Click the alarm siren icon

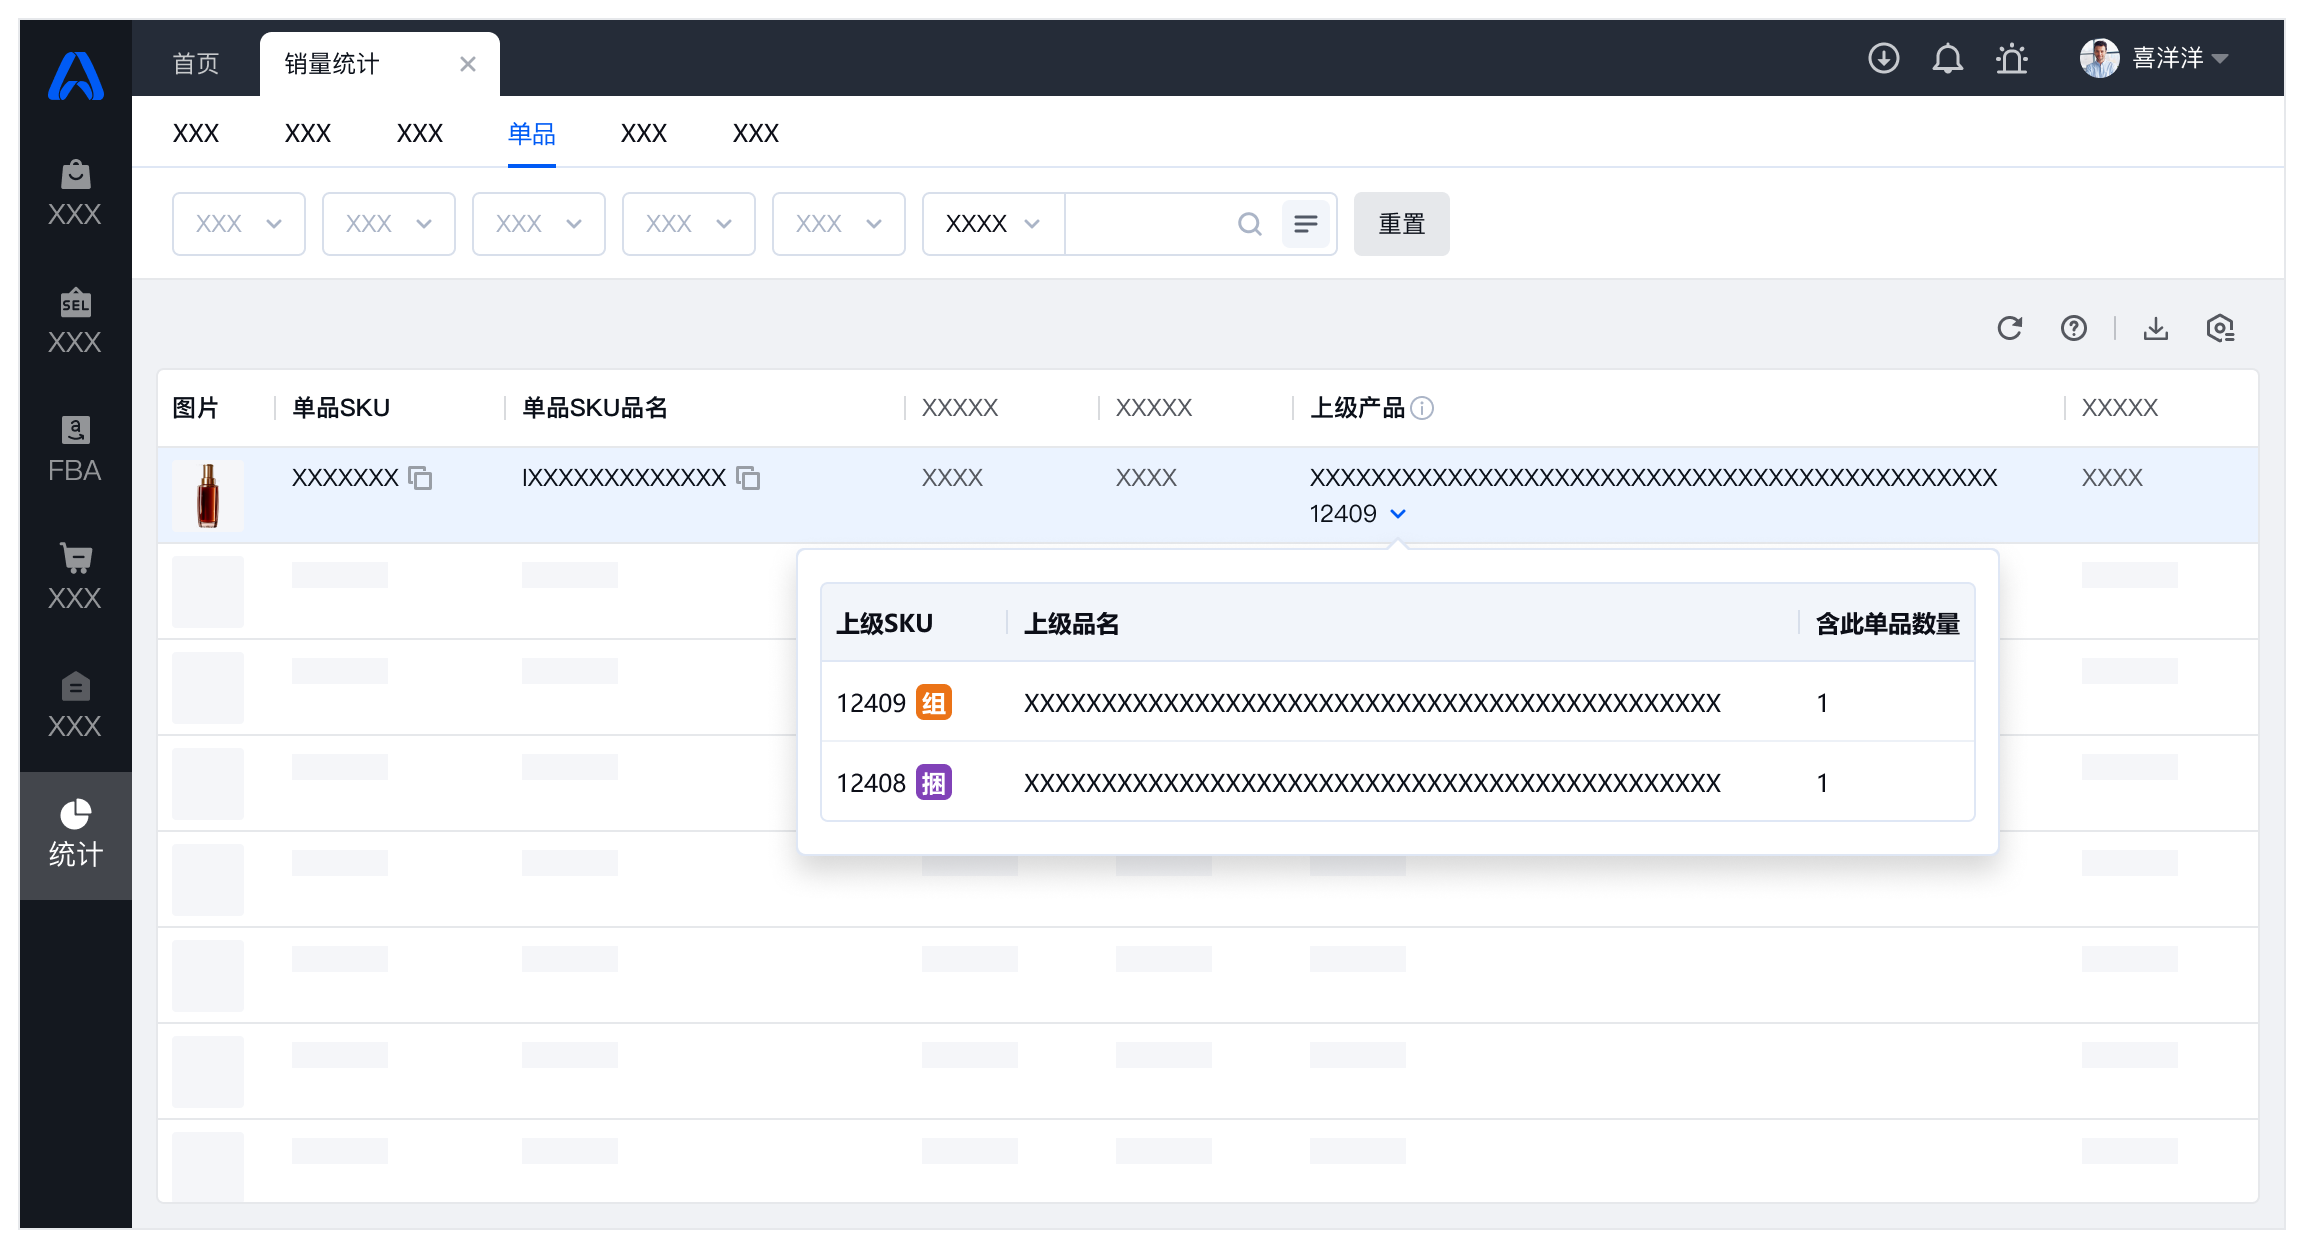[2011, 59]
